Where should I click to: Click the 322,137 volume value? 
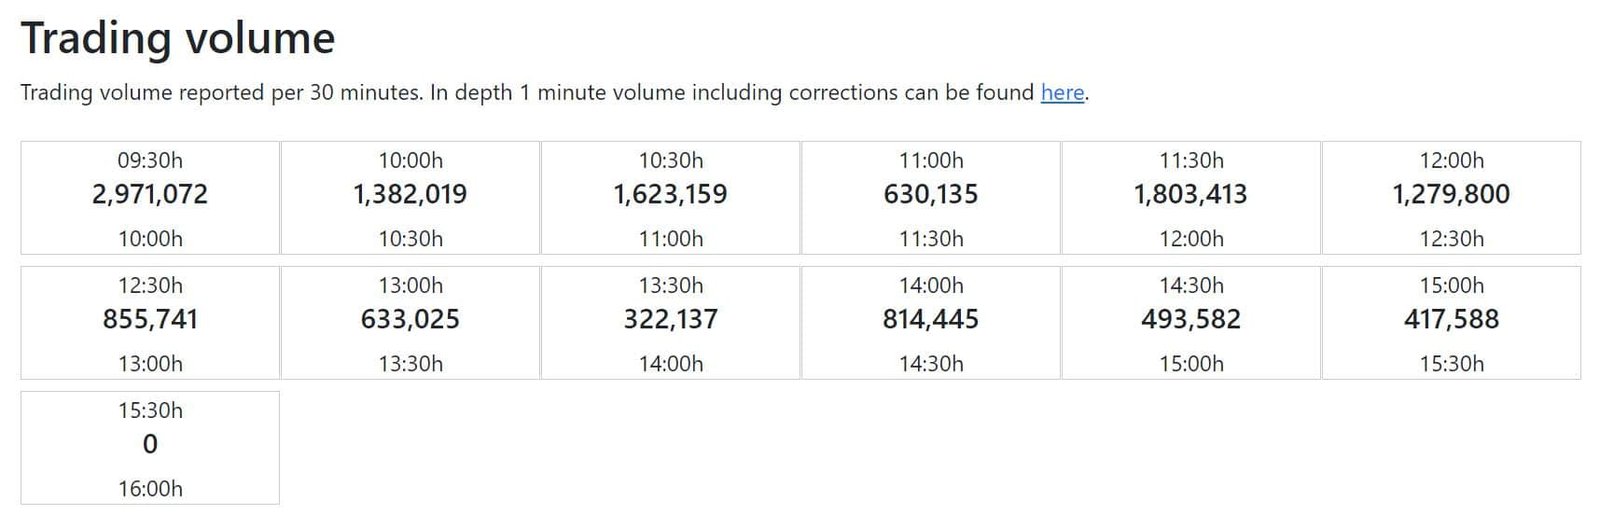point(671,319)
